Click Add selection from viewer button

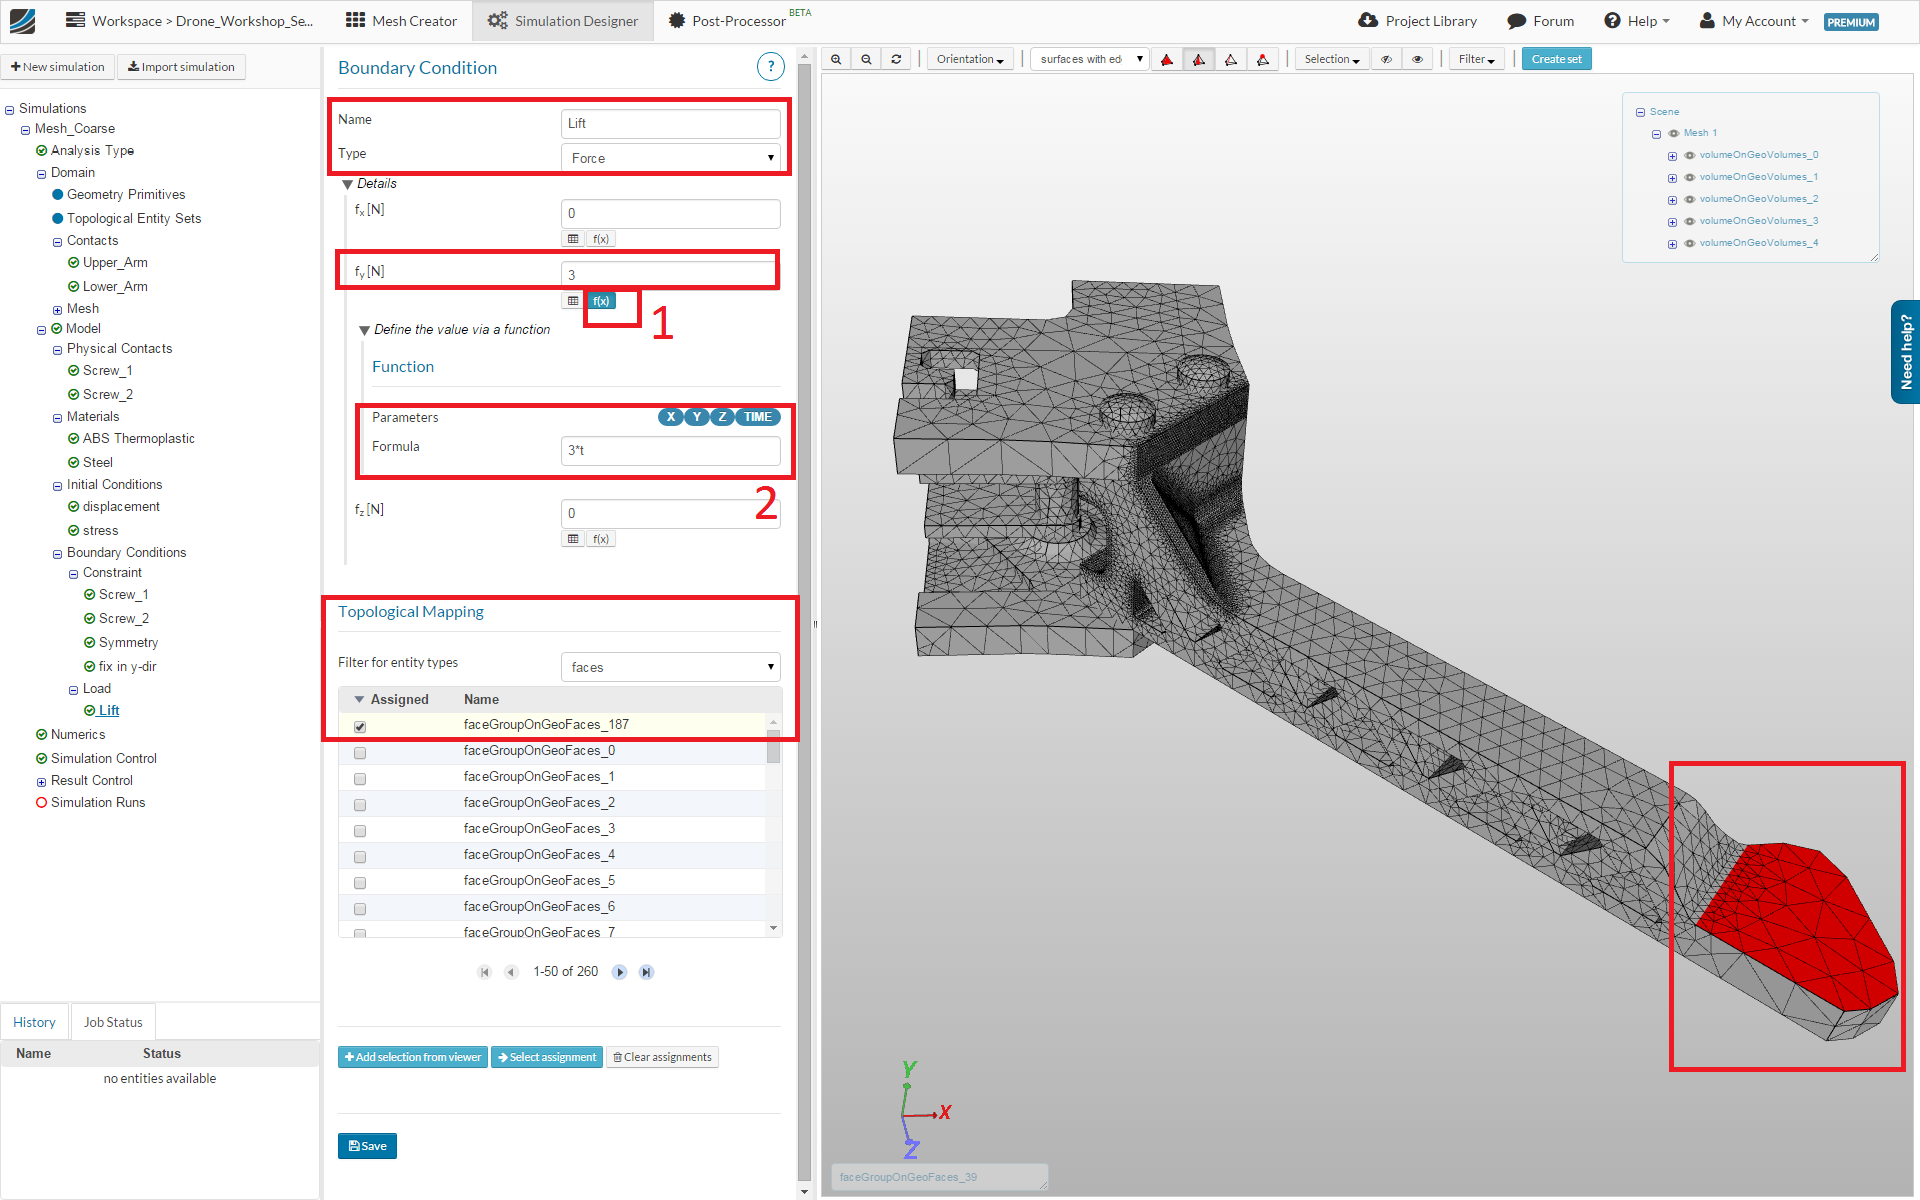(412, 1057)
